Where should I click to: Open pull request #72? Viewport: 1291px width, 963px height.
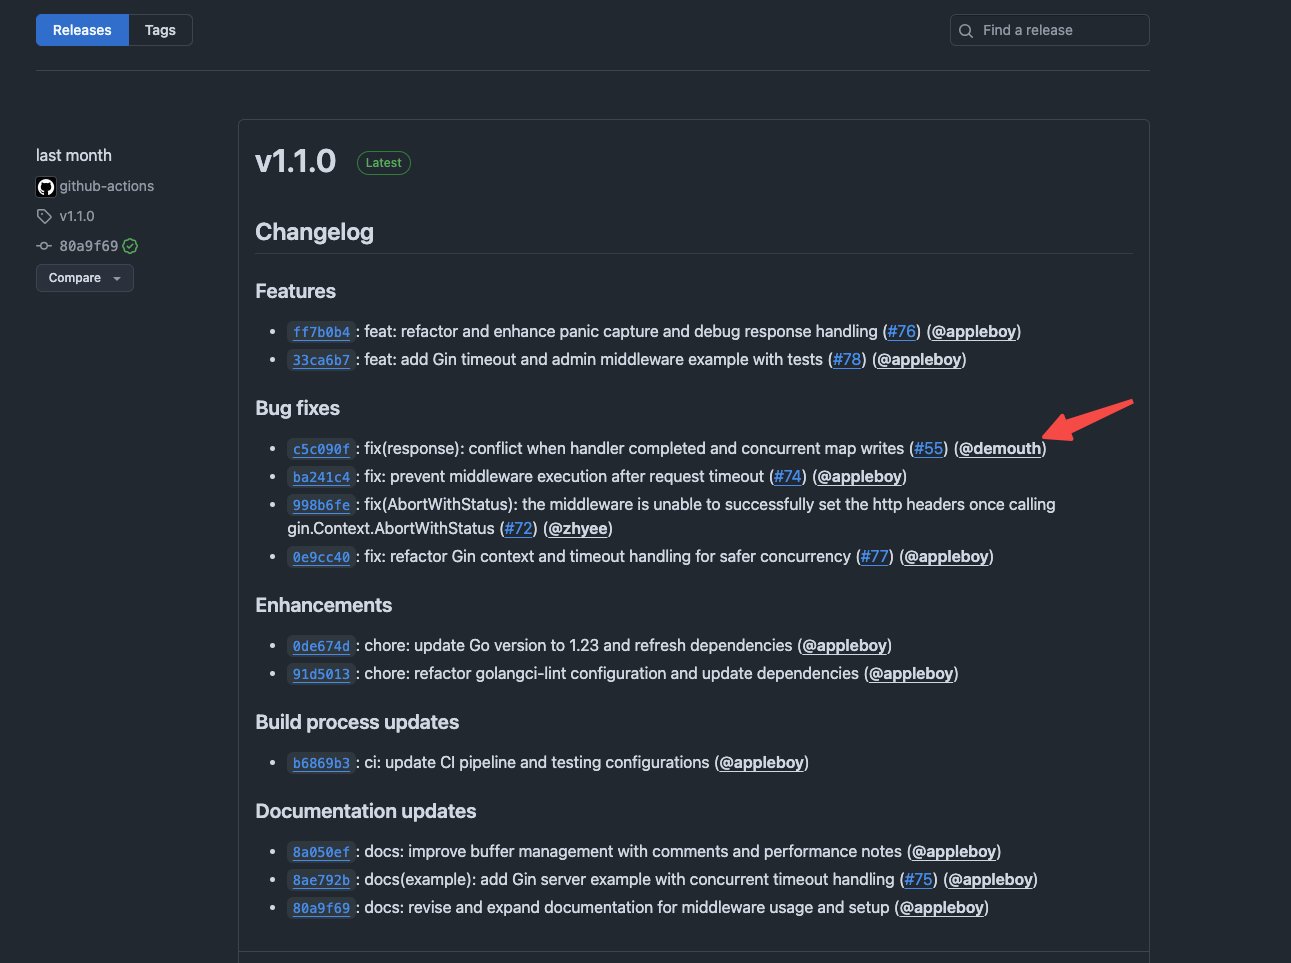pos(518,528)
